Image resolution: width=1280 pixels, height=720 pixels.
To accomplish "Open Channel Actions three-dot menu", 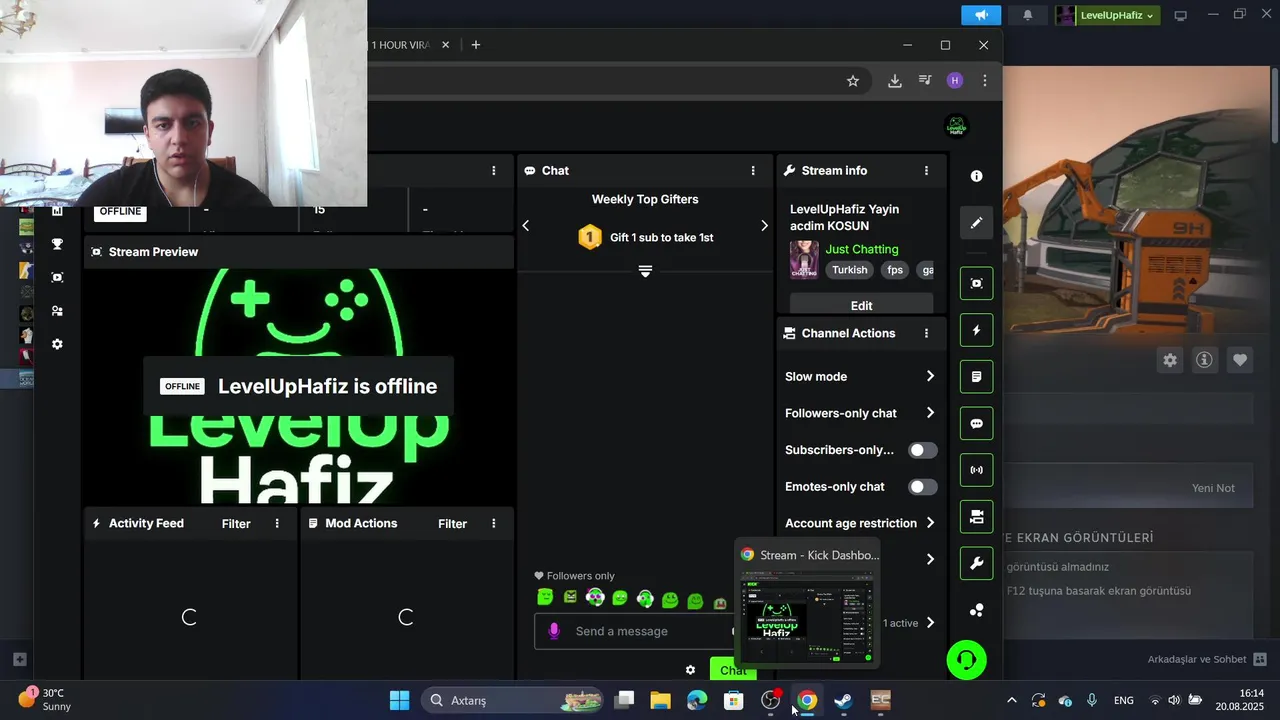I will click(926, 333).
